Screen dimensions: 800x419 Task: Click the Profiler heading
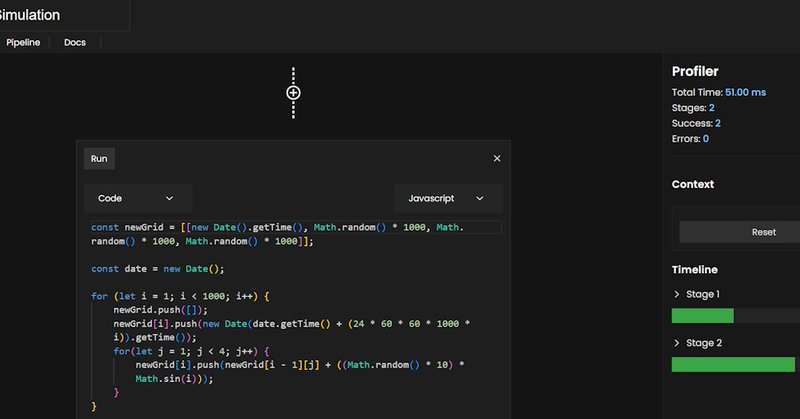[x=695, y=71]
